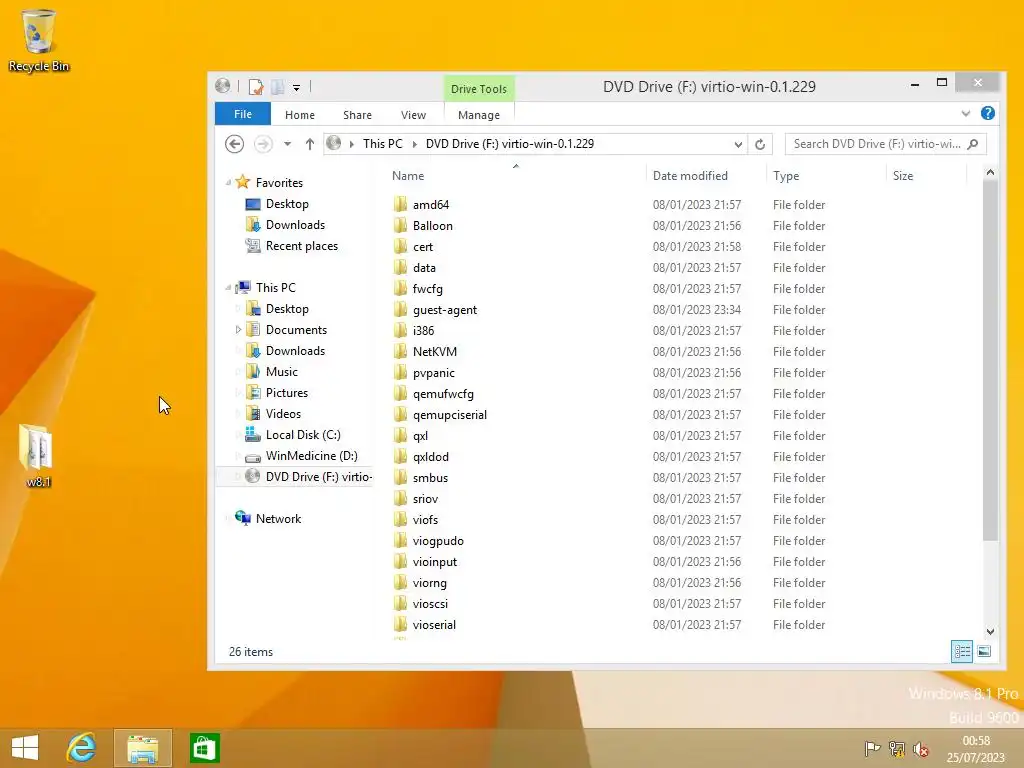The width and height of the screenshot is (1024, 768).
Task: Click the Properties quick access toolbar icon
Action: (x=256, y=86)
